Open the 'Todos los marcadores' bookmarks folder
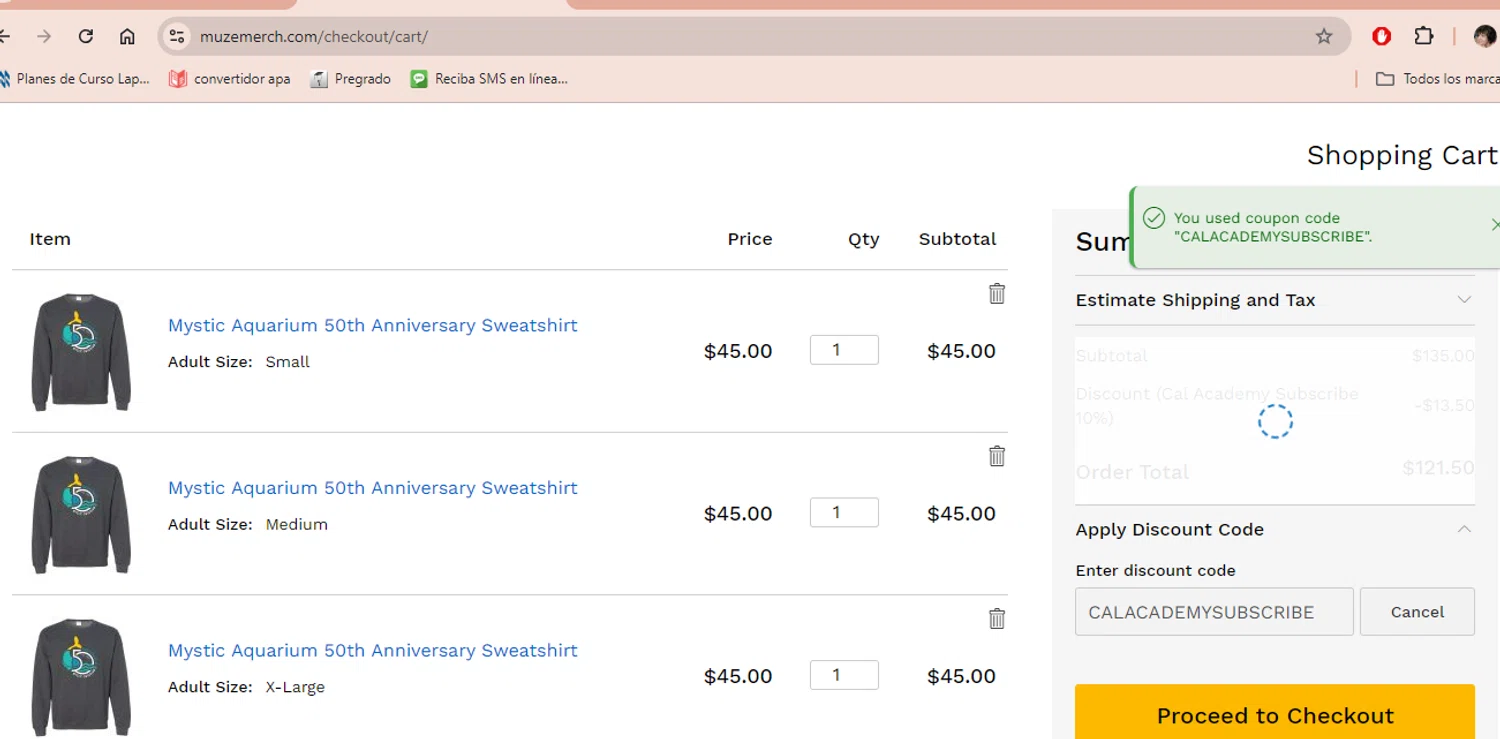Viewport: 1500px width, 739px height. click(x=1437, y=78)
